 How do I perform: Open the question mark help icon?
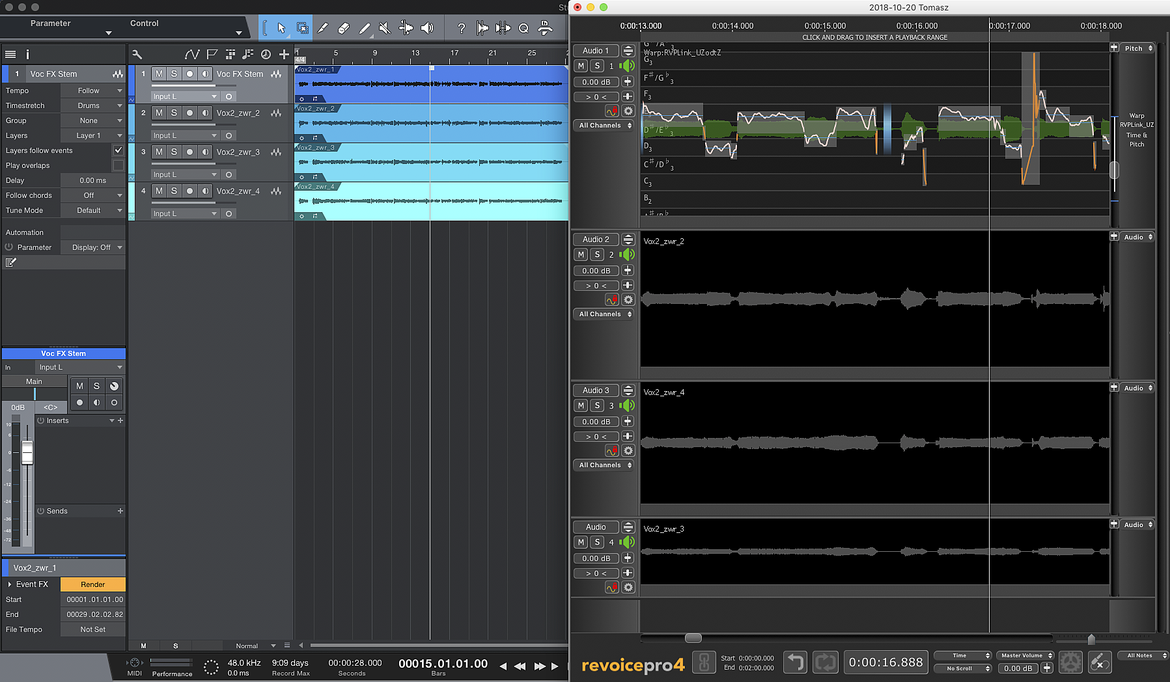461,28
